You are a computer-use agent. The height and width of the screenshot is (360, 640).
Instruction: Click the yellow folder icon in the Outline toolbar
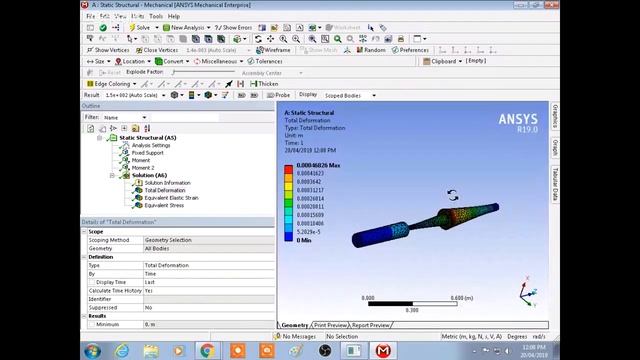click(x=136, y=128)
